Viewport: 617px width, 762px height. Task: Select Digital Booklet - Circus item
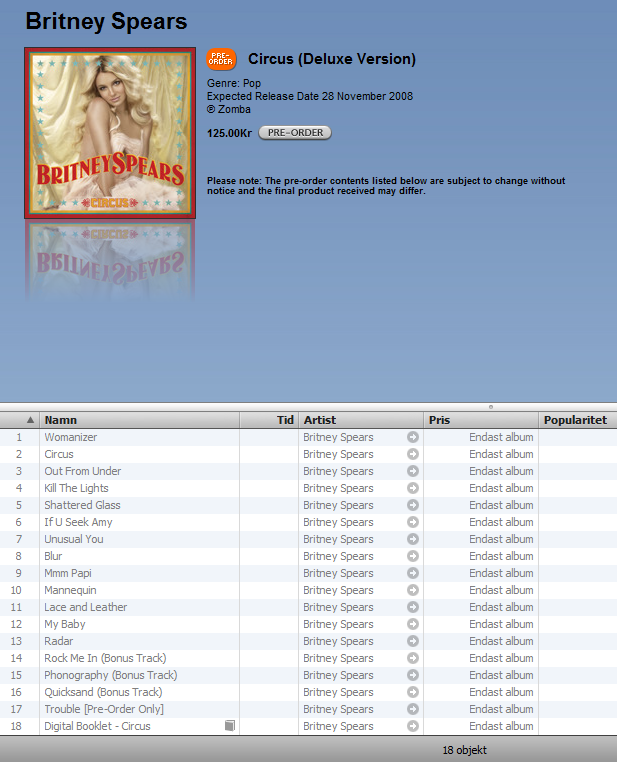pos(97,726)
